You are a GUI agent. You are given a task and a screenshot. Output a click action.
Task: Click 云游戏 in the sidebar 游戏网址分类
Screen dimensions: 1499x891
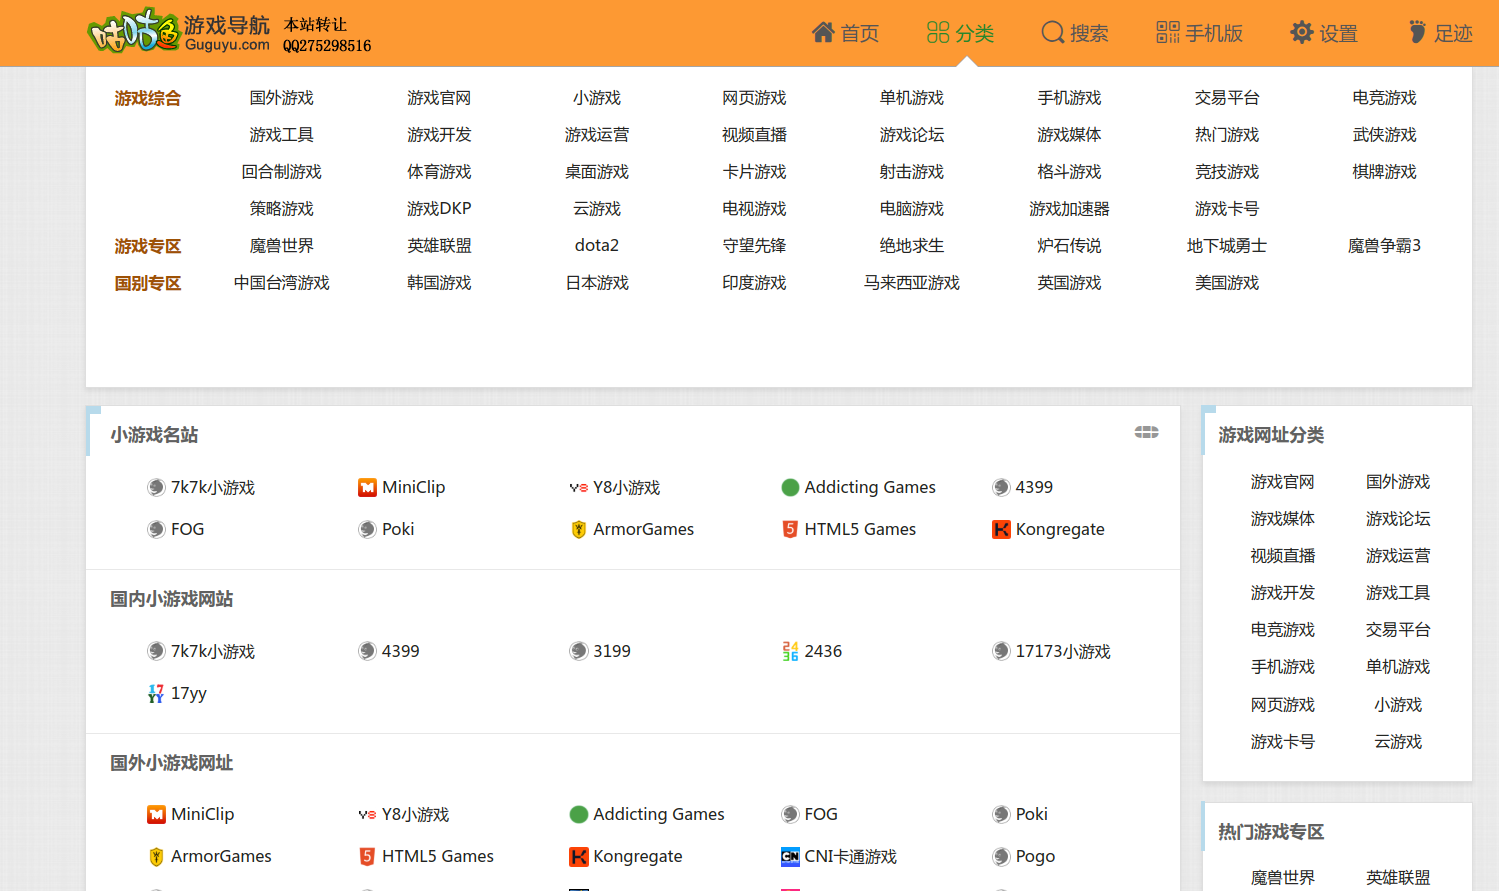coord(1397,742)
